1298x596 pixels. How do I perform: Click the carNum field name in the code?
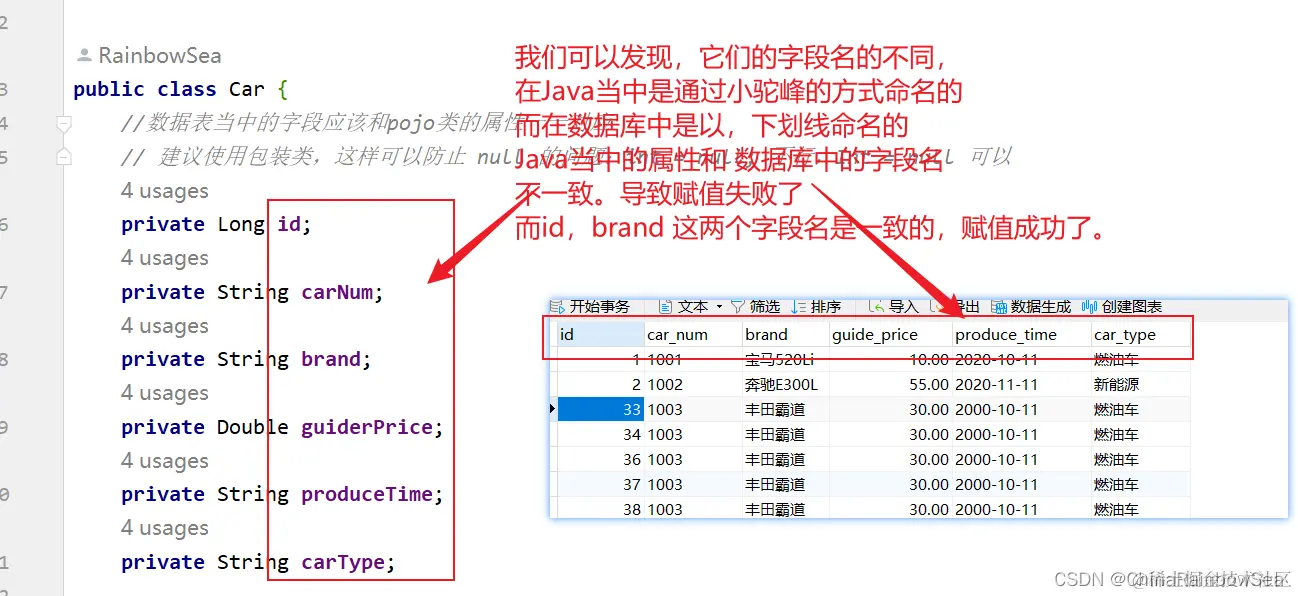pos(337,292)
